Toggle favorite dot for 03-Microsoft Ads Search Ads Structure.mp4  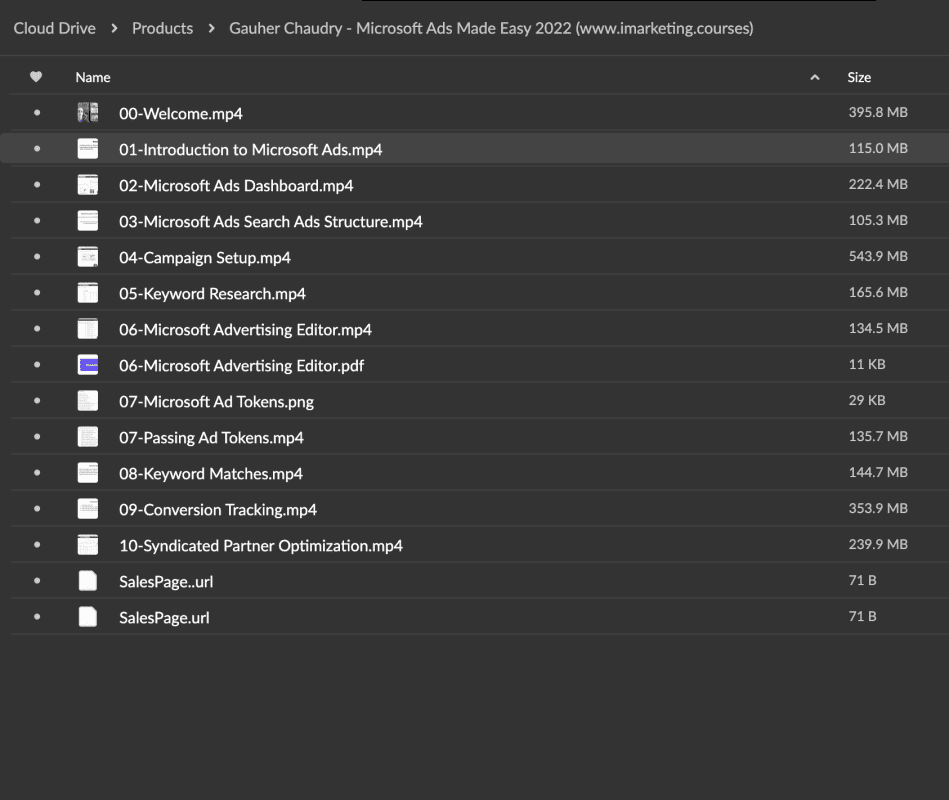click(x=37, y=221)
